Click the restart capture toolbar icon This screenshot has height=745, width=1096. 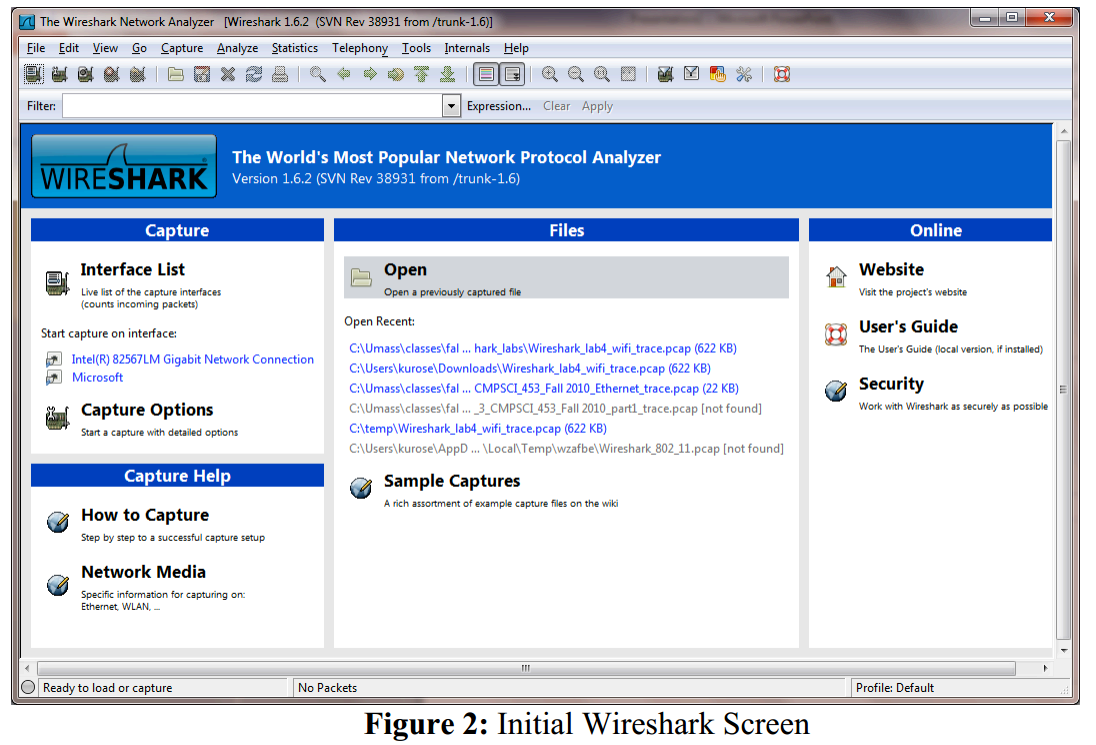pyautogui.click(x=138, y=74)
